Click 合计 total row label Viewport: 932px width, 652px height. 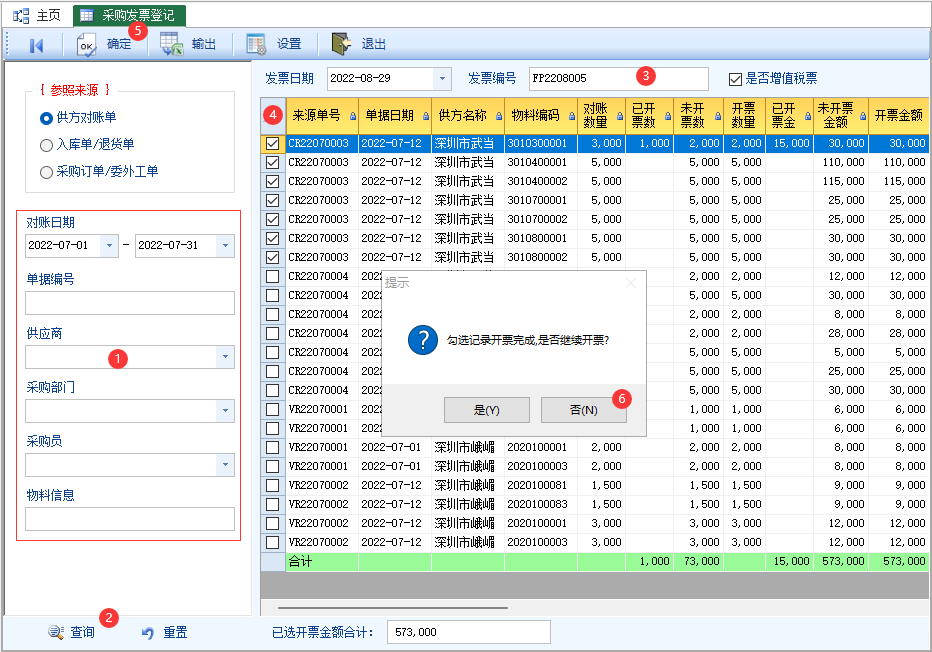300,562
